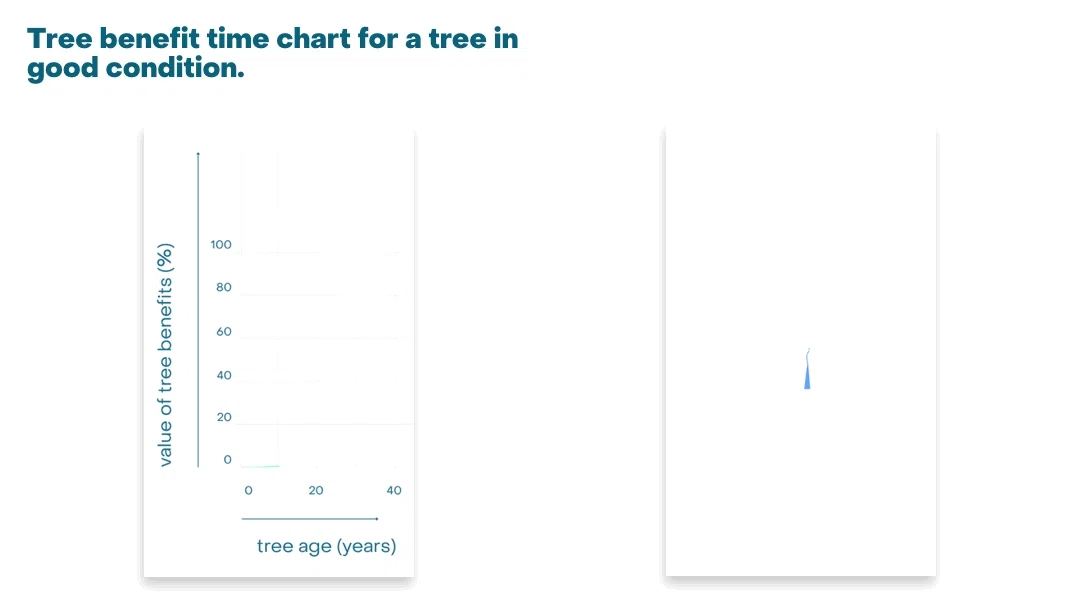Click the x-axis '0' tick label
Viewport: 1080px width, 608px height.
249,490
